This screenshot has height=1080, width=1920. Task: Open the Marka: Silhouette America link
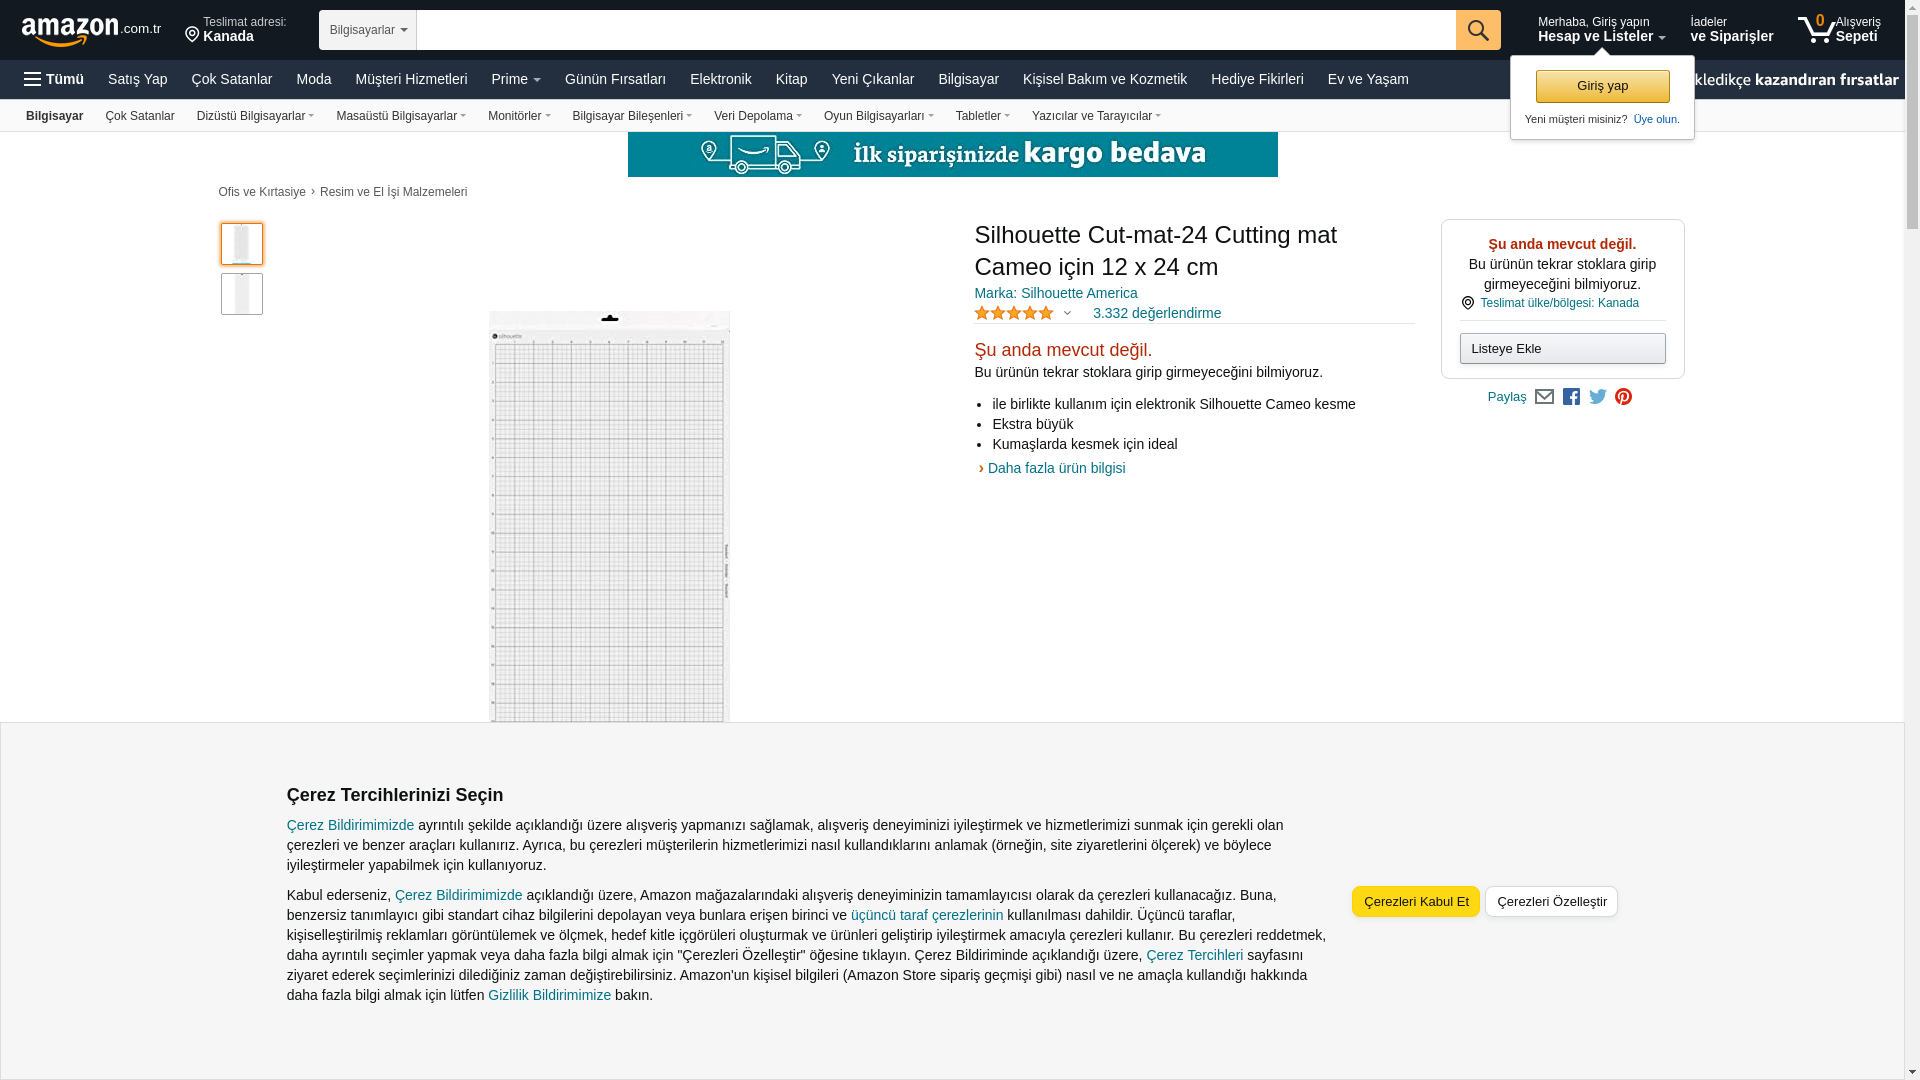pyautogui.click(x=1055, y=293)
